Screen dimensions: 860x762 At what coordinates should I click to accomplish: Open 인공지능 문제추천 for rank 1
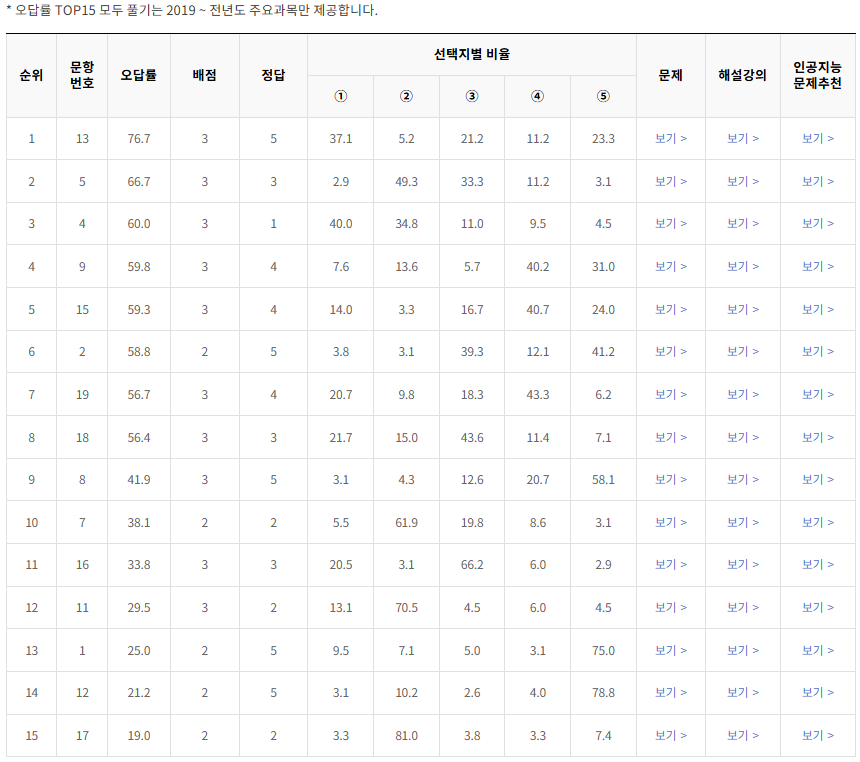[819, 138]
